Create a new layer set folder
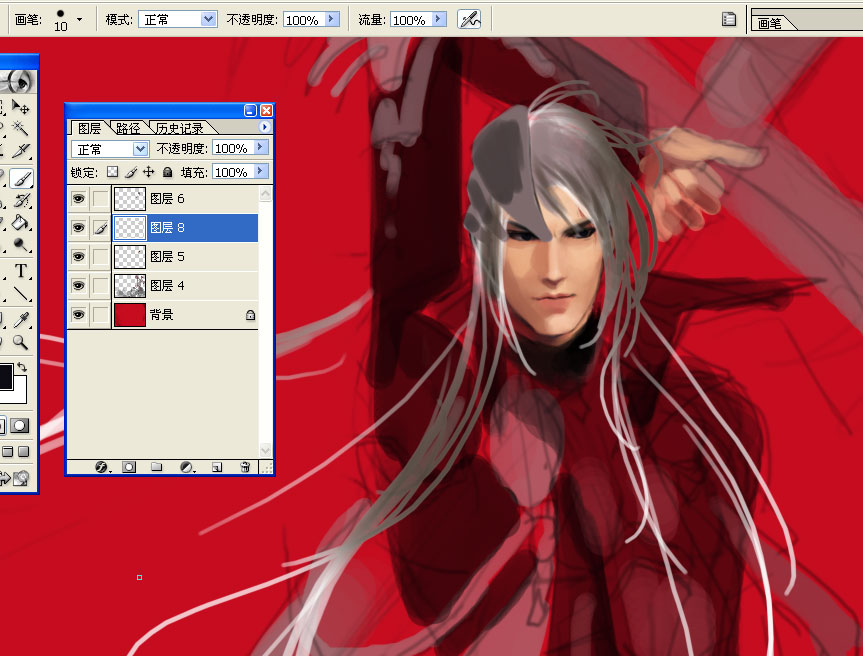863x656 pixels. pos(157,467)
